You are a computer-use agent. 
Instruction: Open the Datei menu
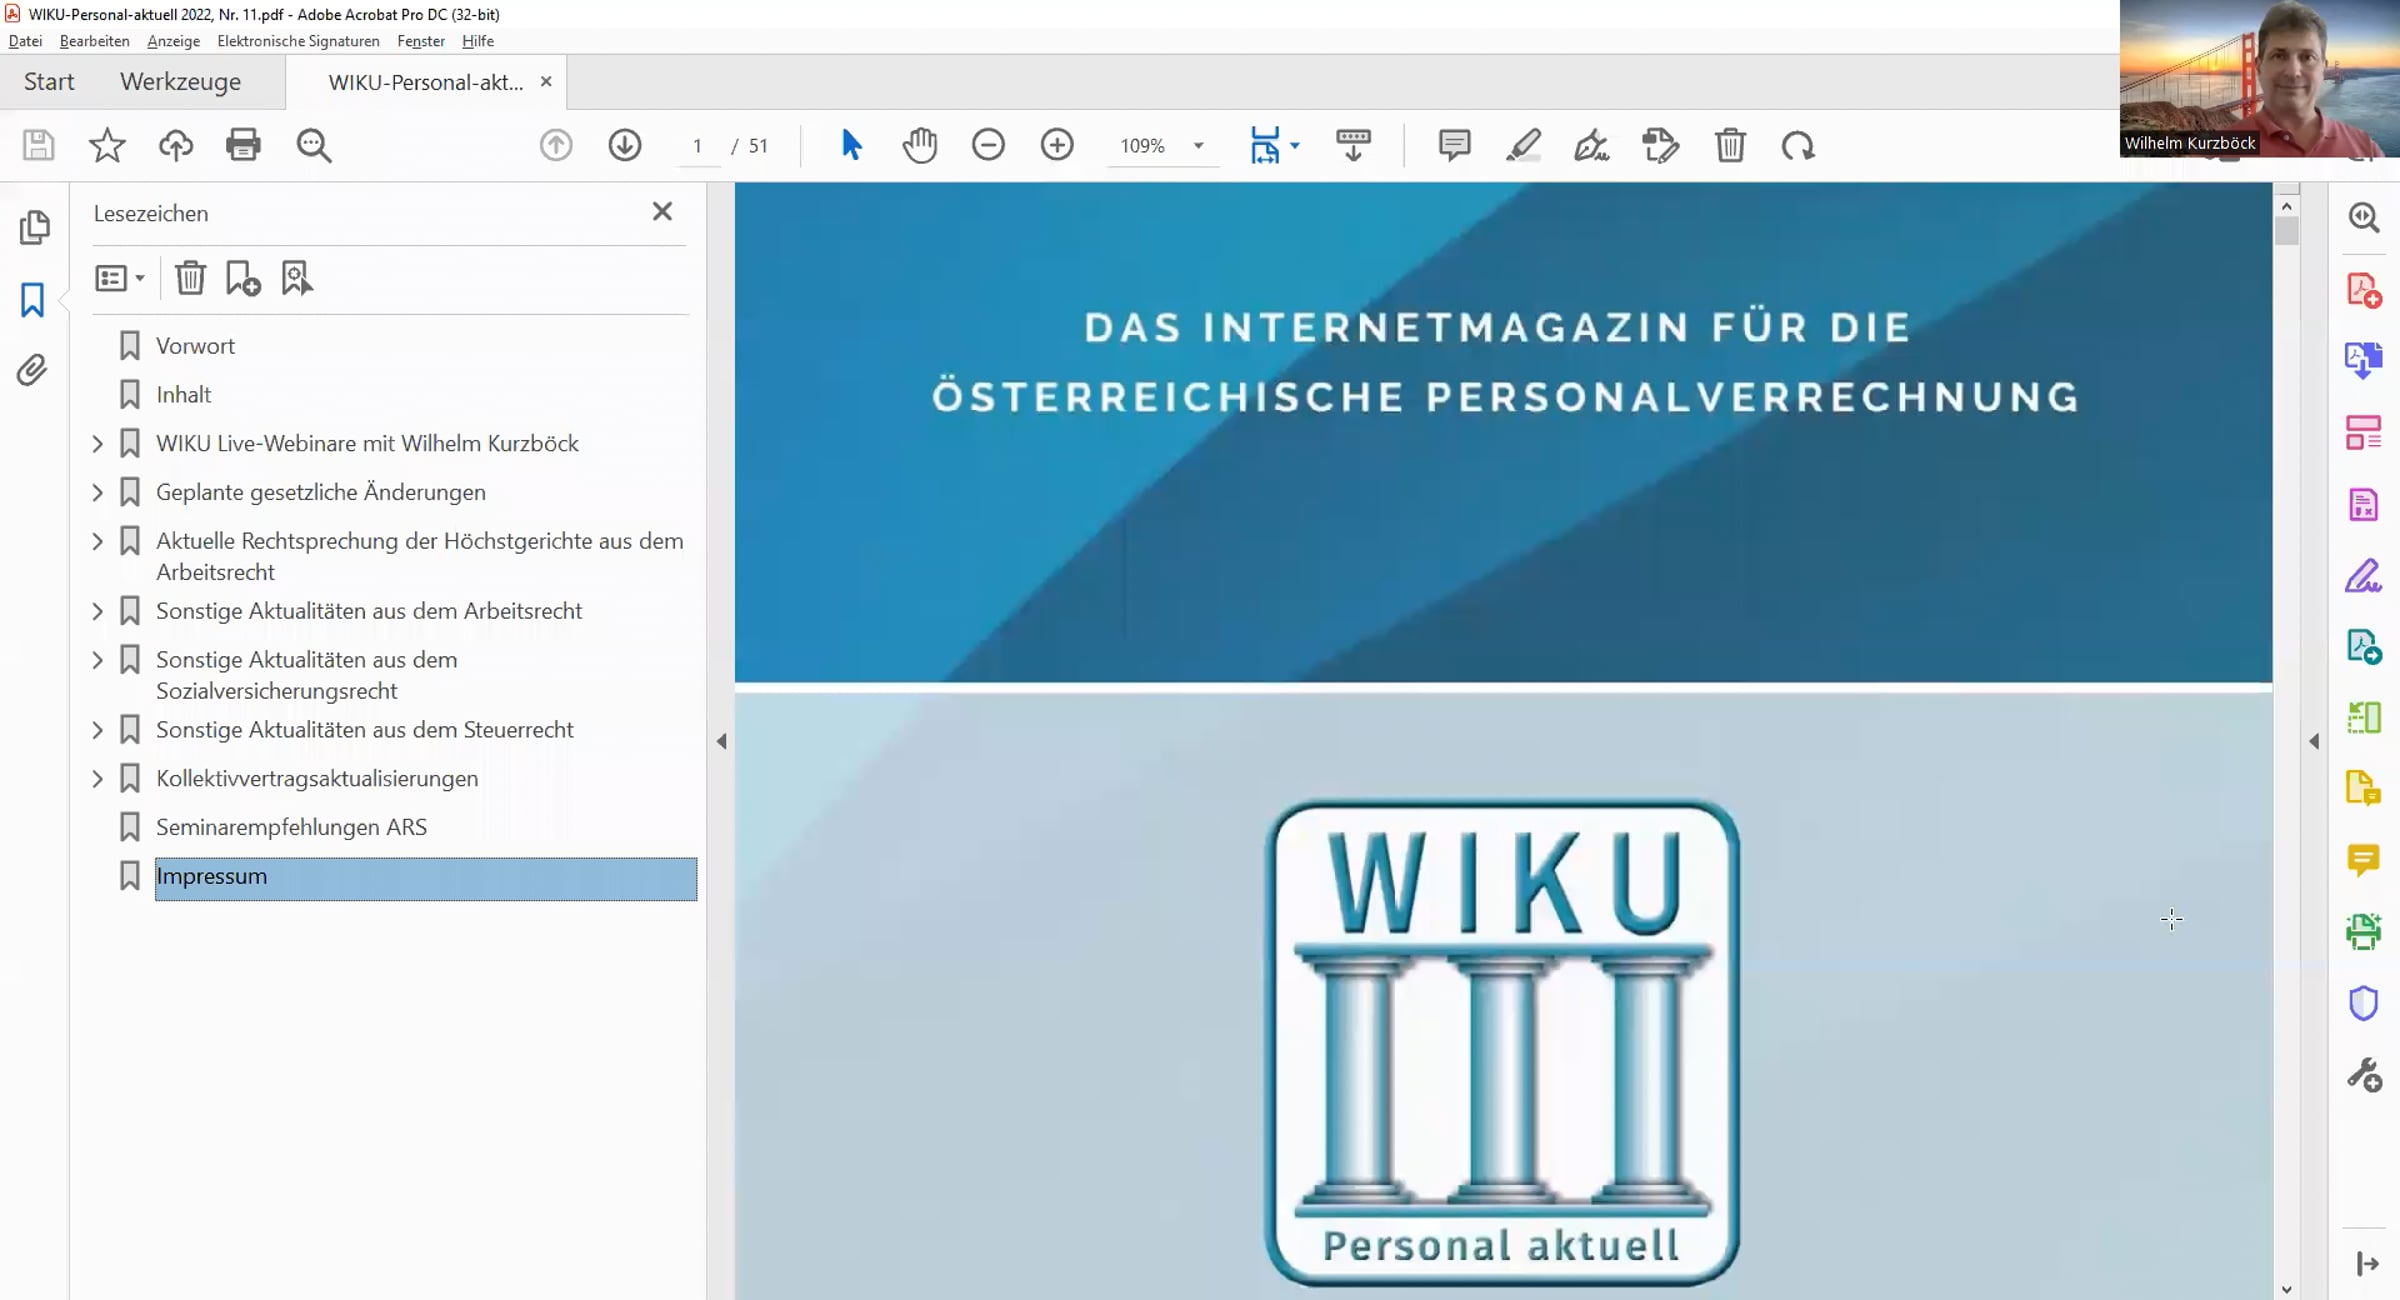(25, 41)
